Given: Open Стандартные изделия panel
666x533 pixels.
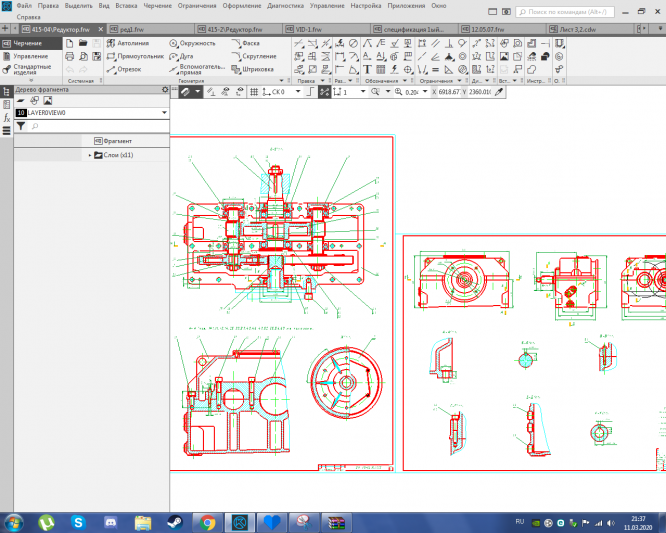Looking at the screenshot, I should click(x=30, y=69).
